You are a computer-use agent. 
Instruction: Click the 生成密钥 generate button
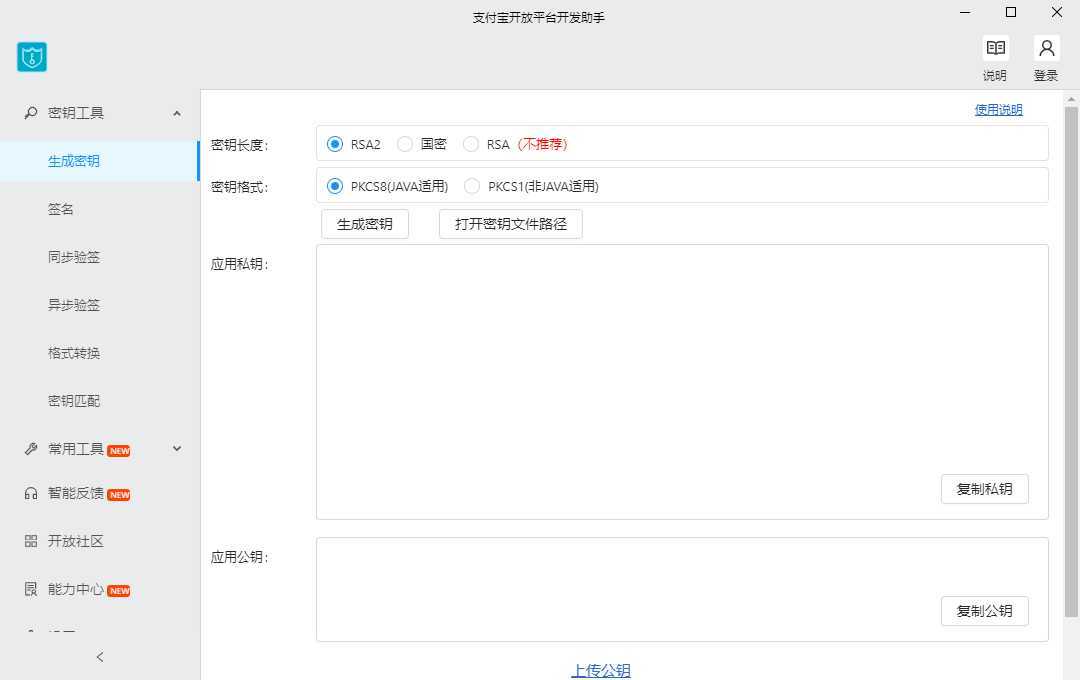[x=364, y=223]
